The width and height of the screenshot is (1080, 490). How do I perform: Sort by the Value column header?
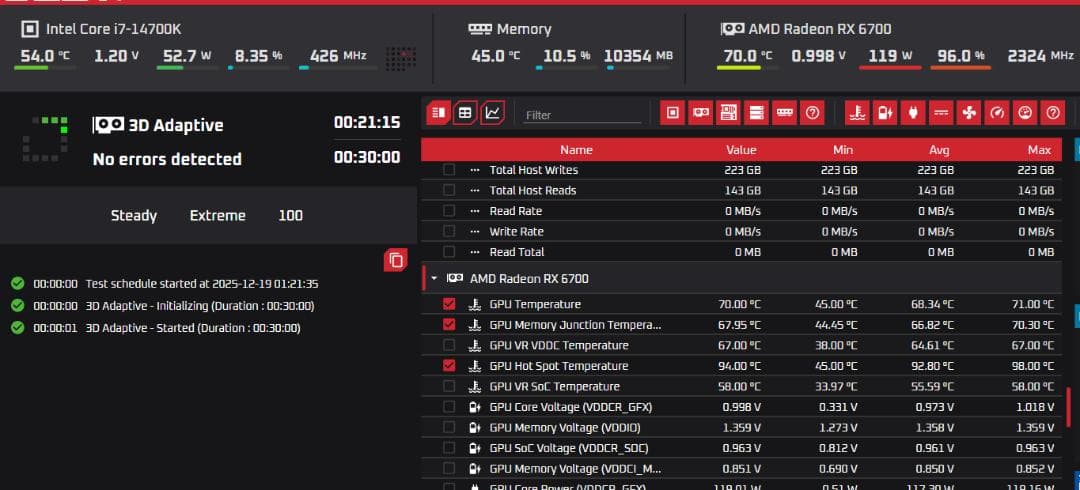[741, 150]
